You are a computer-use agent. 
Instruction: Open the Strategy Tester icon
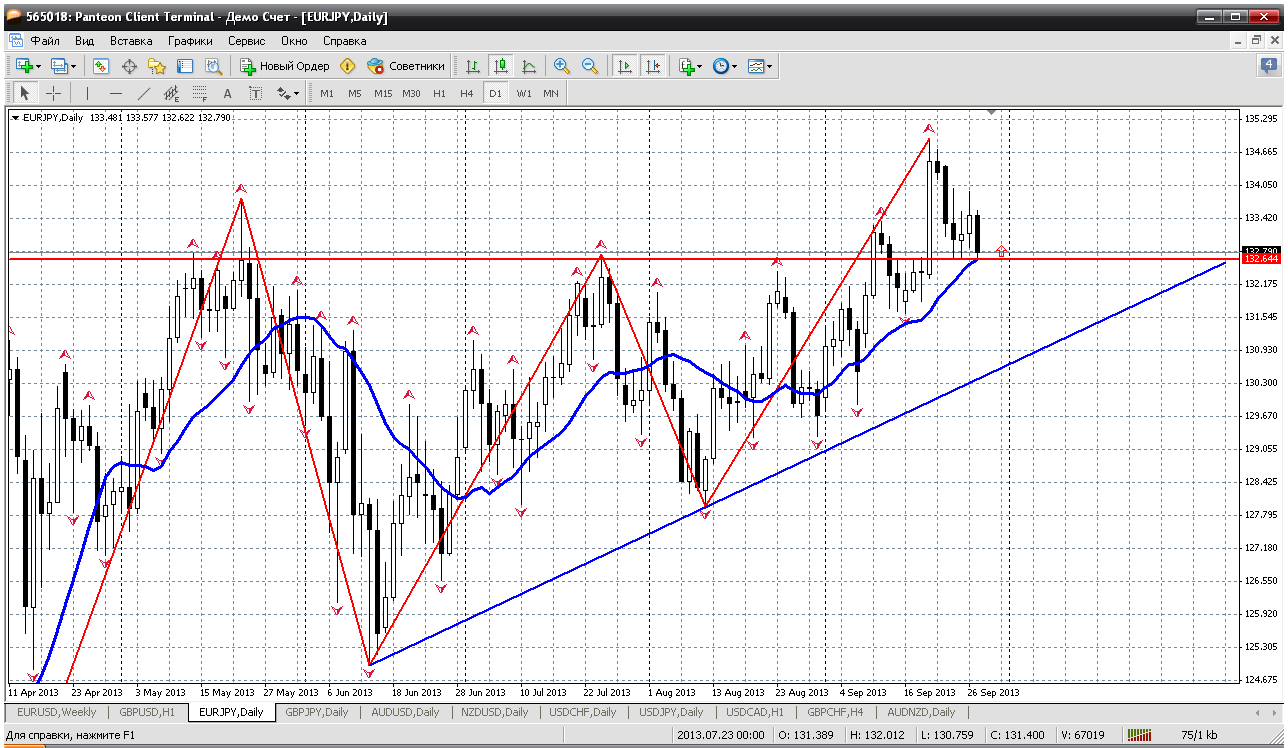click(213, 66)
